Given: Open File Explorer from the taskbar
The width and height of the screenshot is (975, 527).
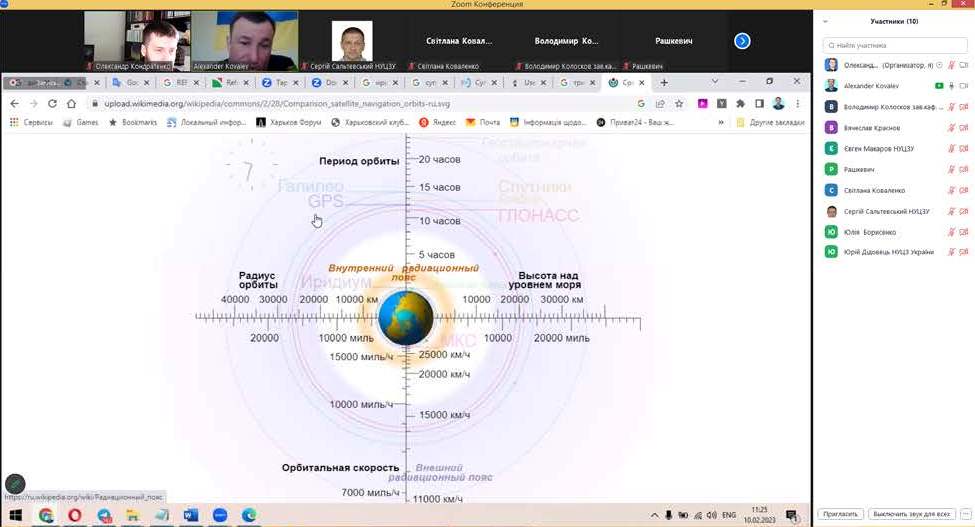Looking at the screenshot, I should [x=132, y=515].
